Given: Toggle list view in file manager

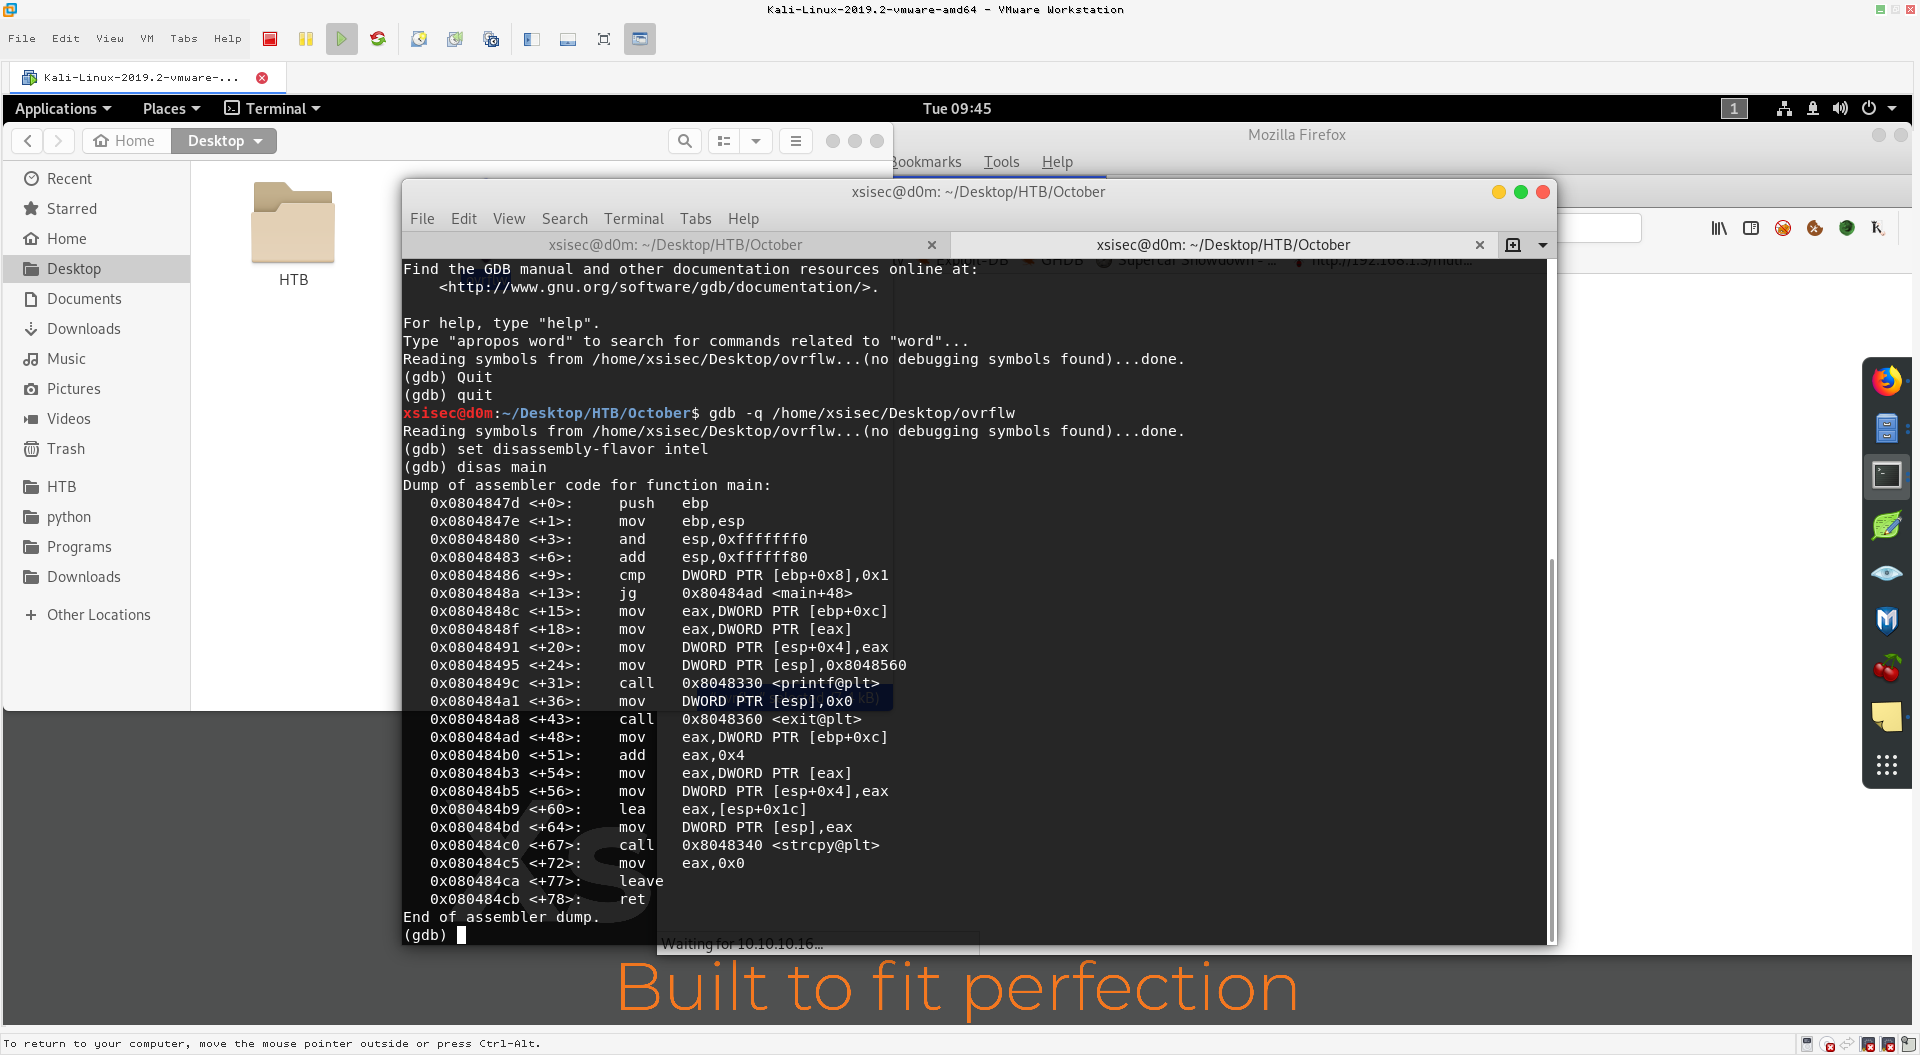Looking at the screenshot, I should 724,141.
